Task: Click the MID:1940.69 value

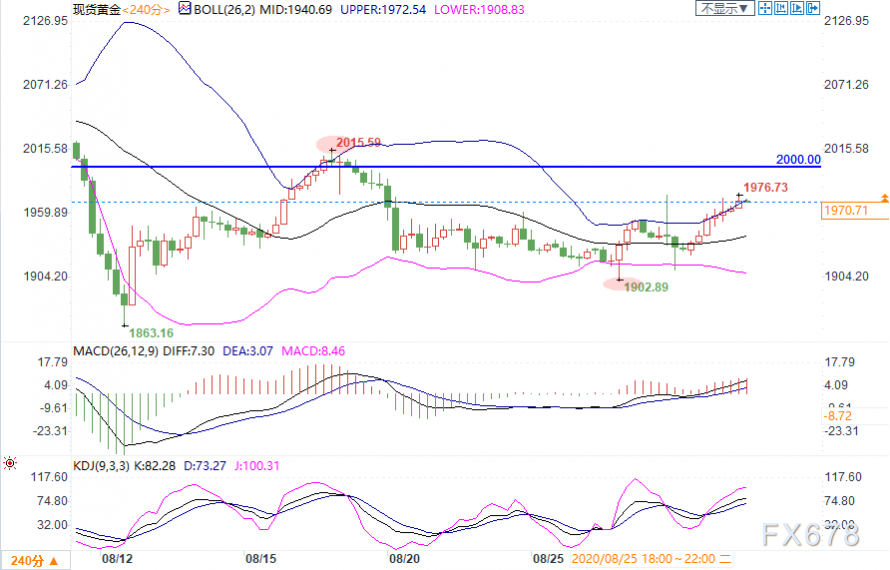Action: pyautogui.click(x=296, y=10)
